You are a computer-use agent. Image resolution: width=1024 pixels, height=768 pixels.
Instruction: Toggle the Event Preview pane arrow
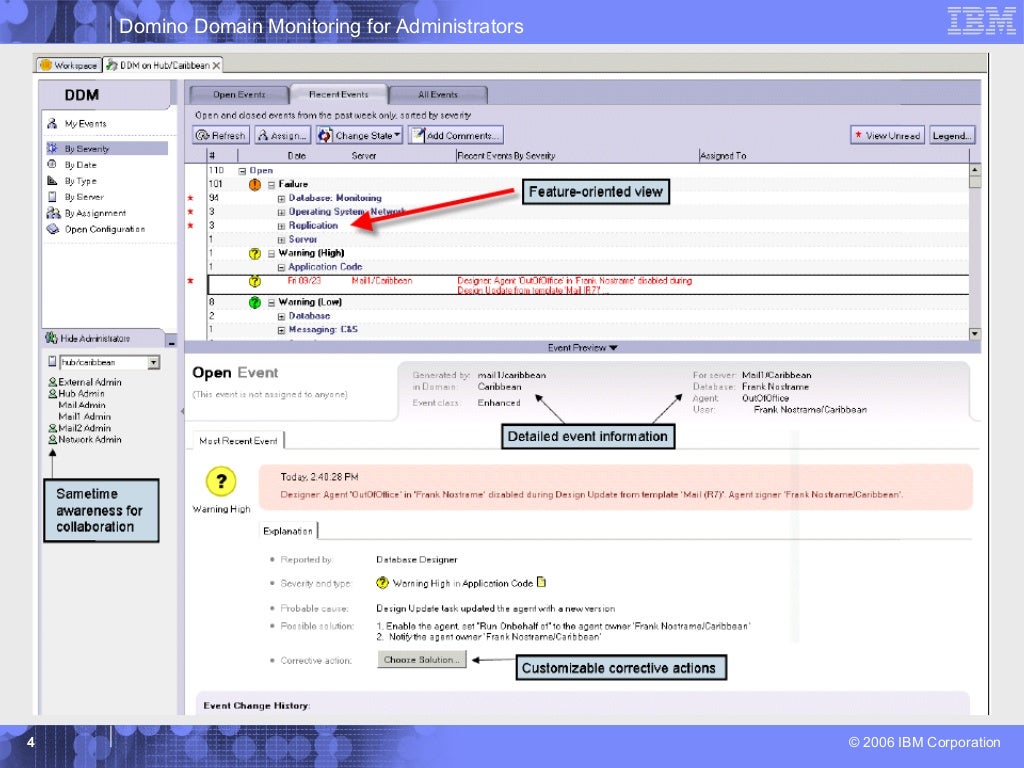tap(613, 348)
